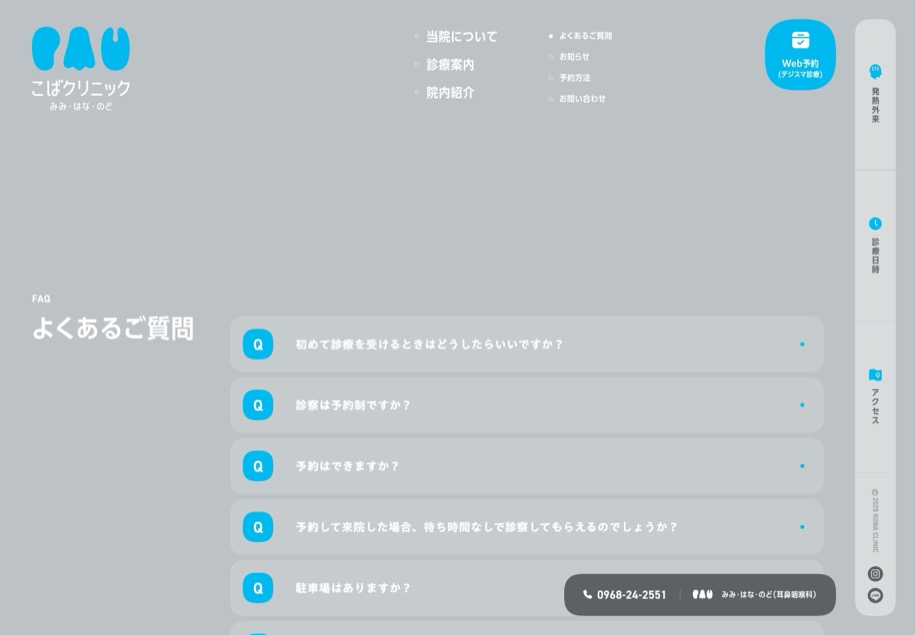Click the blue dot toggle on 診察は予約制ですか row
915x635 pixels.
(x=802, y=405)
